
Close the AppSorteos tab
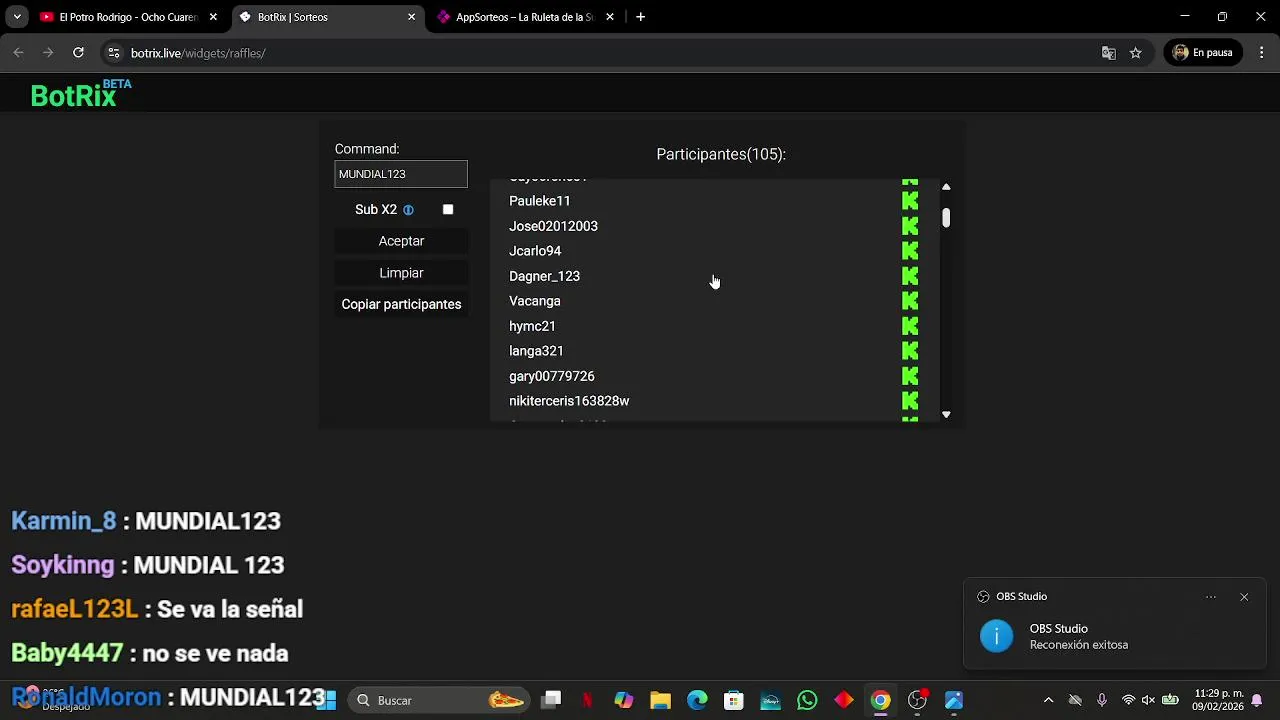point(610,17)
